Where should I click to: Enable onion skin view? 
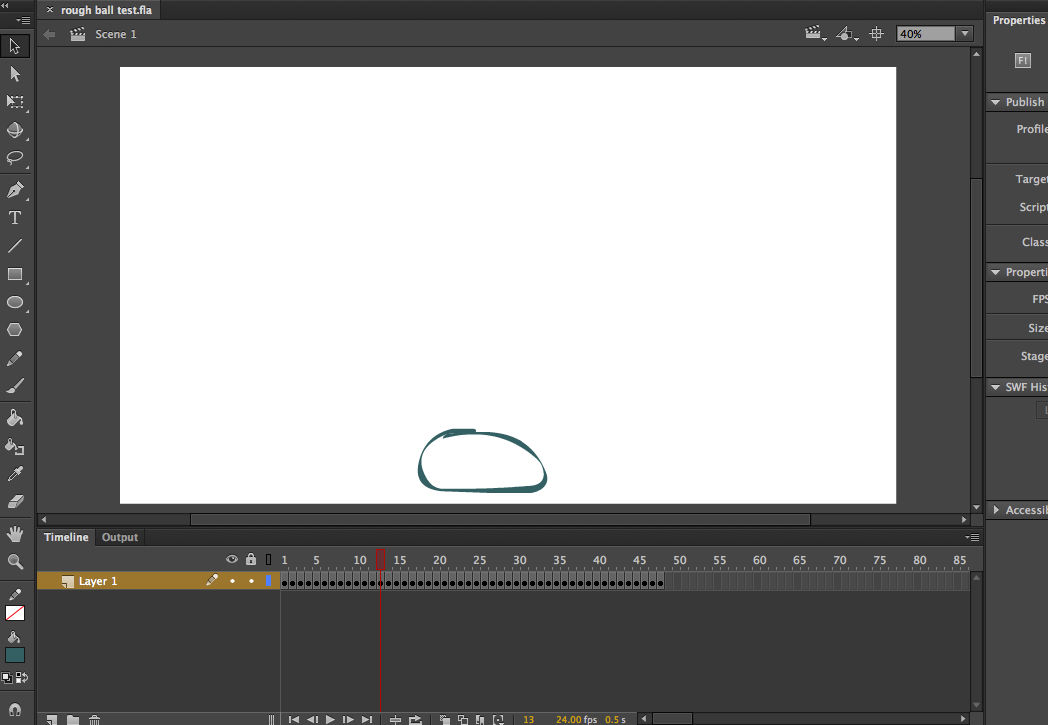(x=443, y=719)
